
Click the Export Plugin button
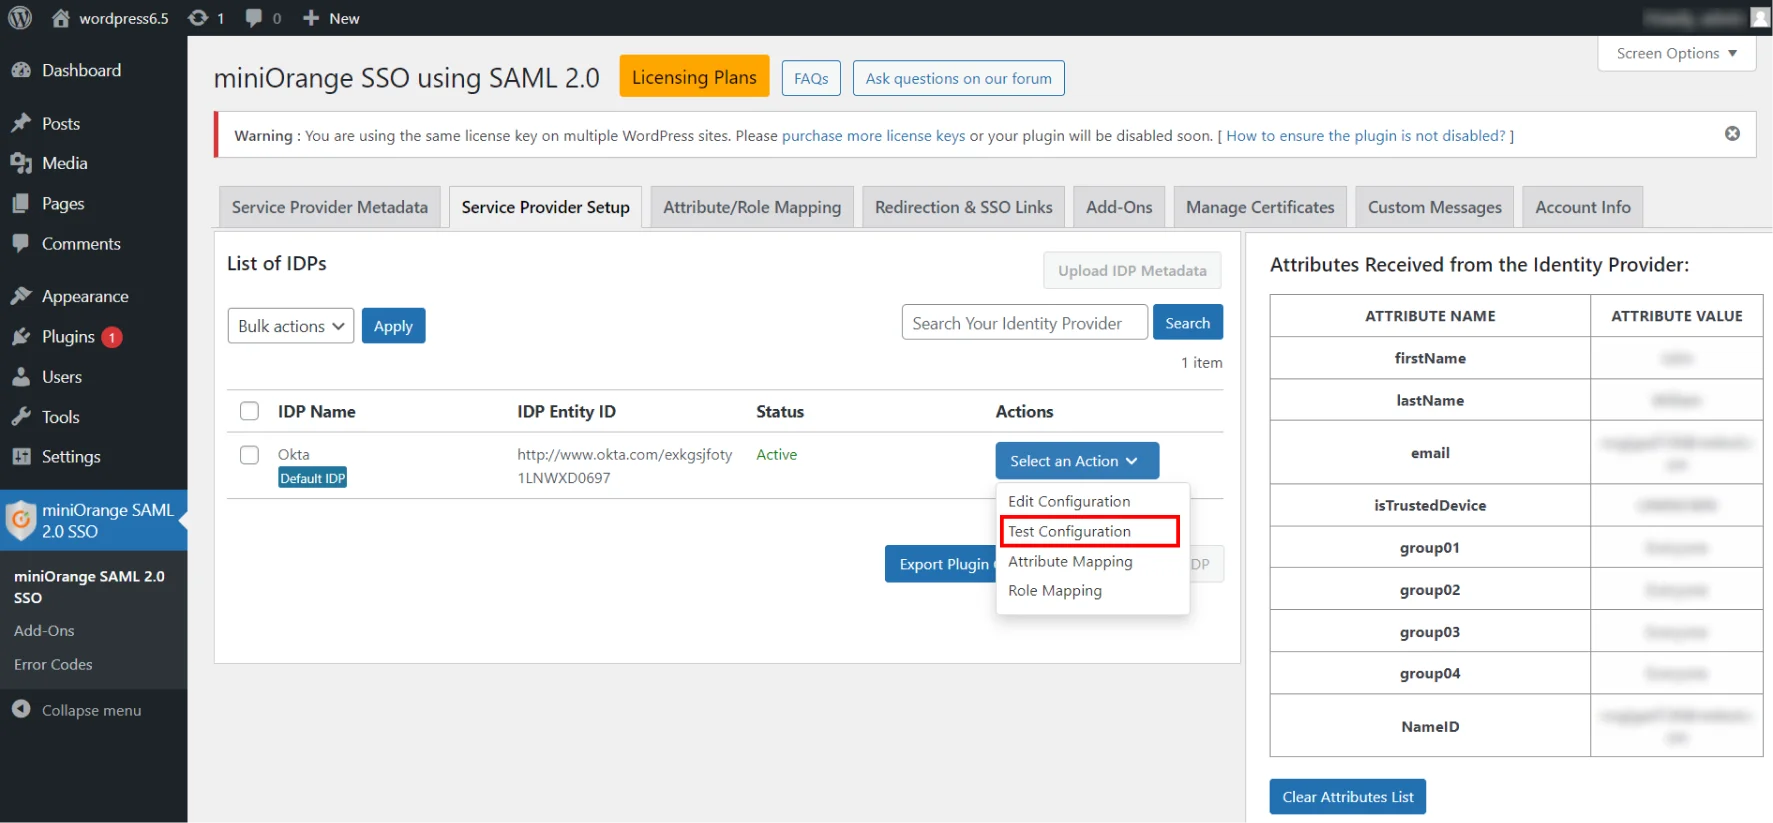(941, 564)
